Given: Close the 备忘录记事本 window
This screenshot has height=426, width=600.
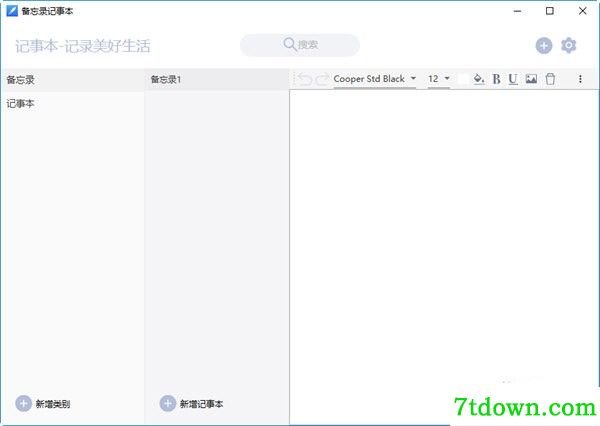Looking at the screenshot, I should click(582, 11).
